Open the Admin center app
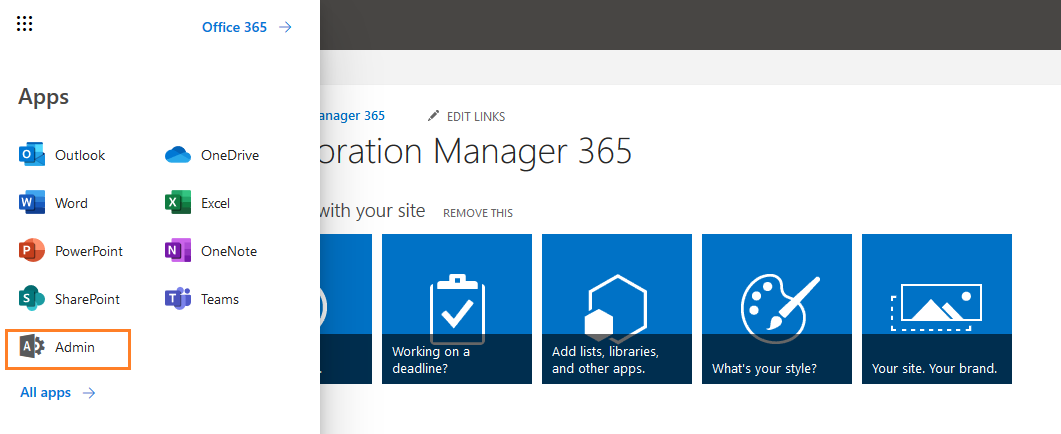The width and height of the screenshot is (1061, 434). [68, 349]
